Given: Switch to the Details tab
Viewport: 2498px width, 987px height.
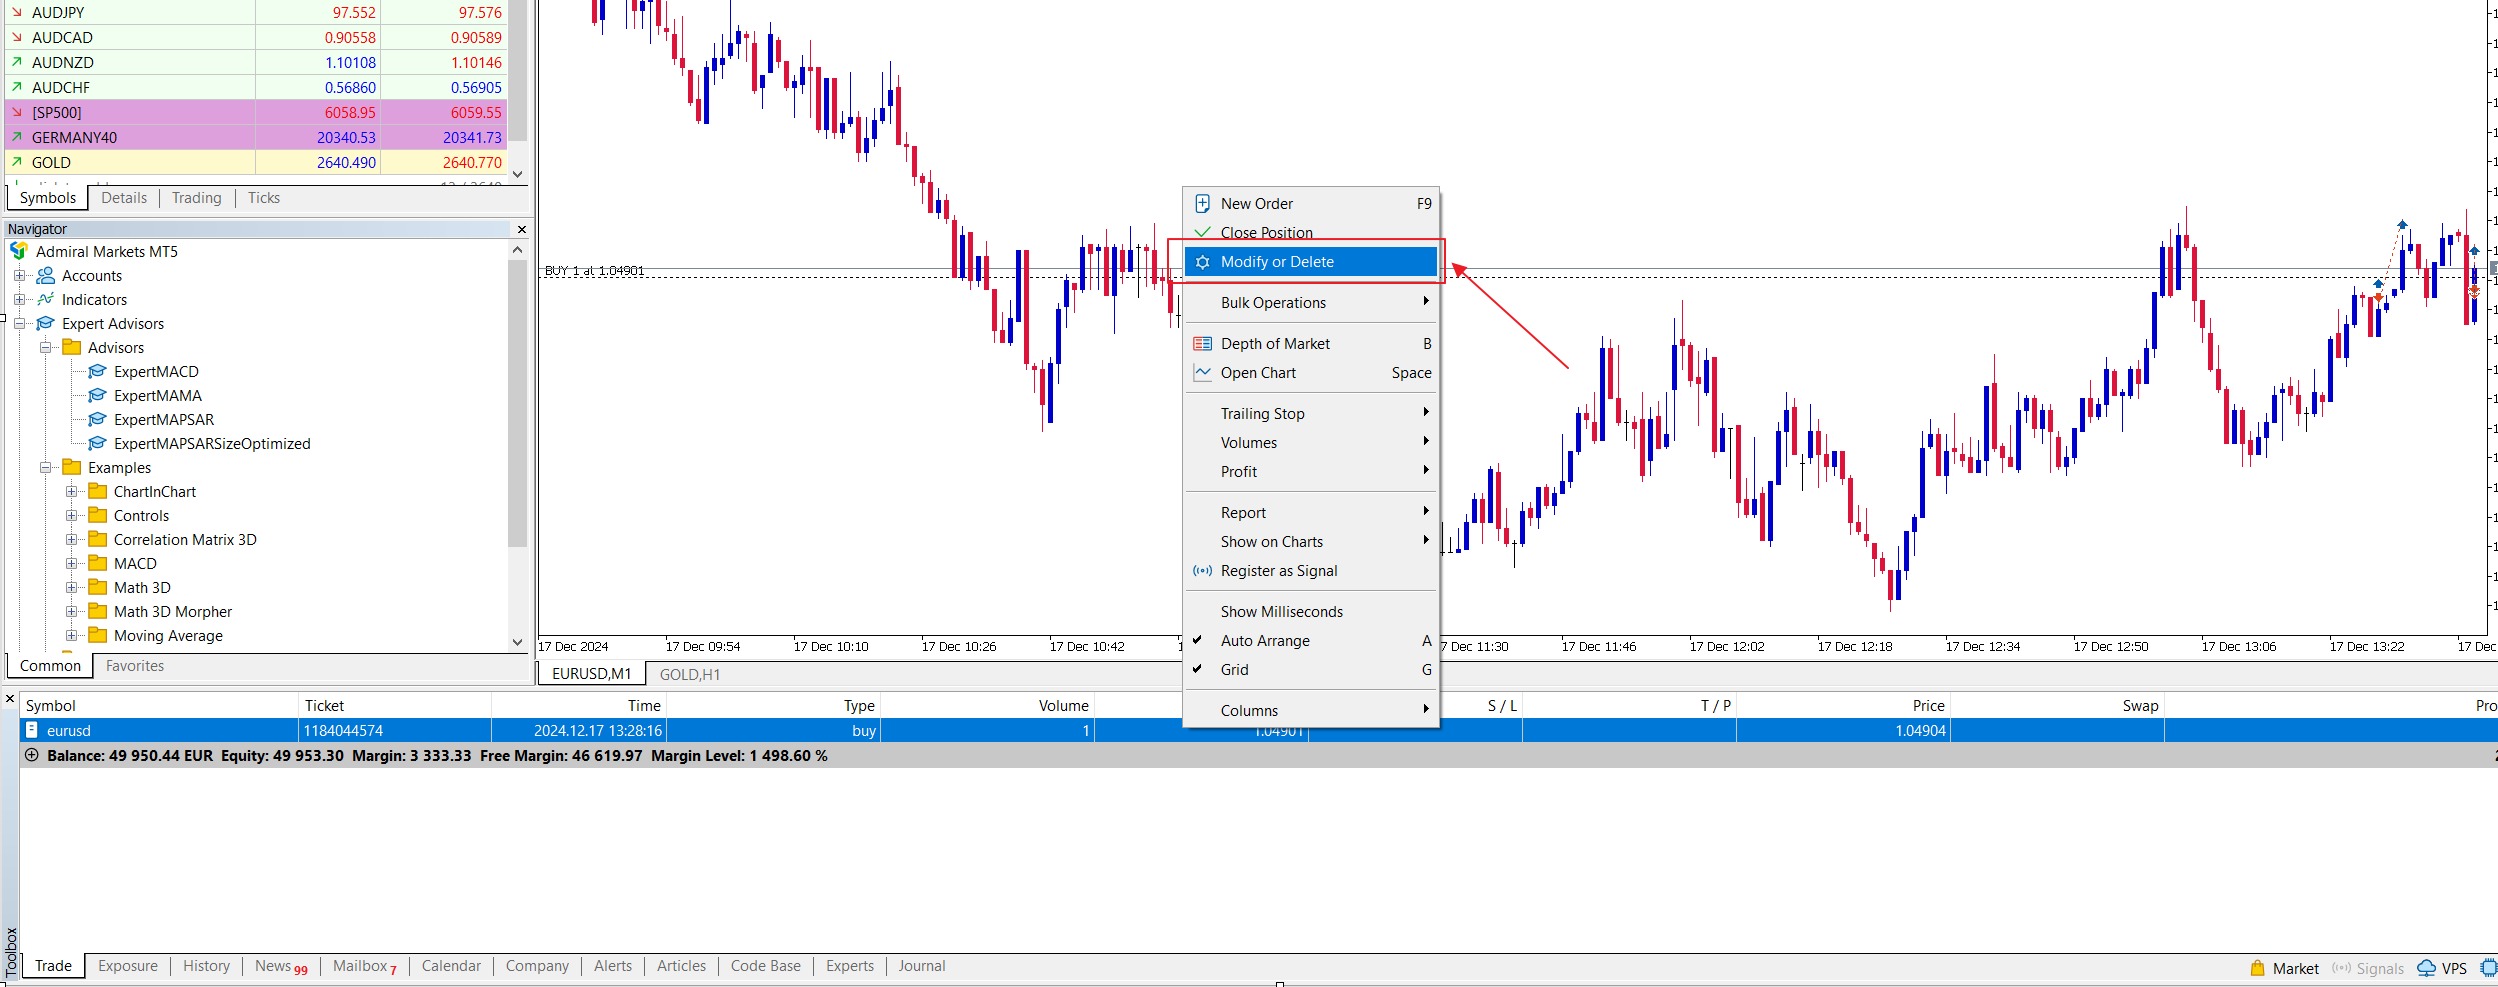Looking at the screenshot, I should click(124, 198).
